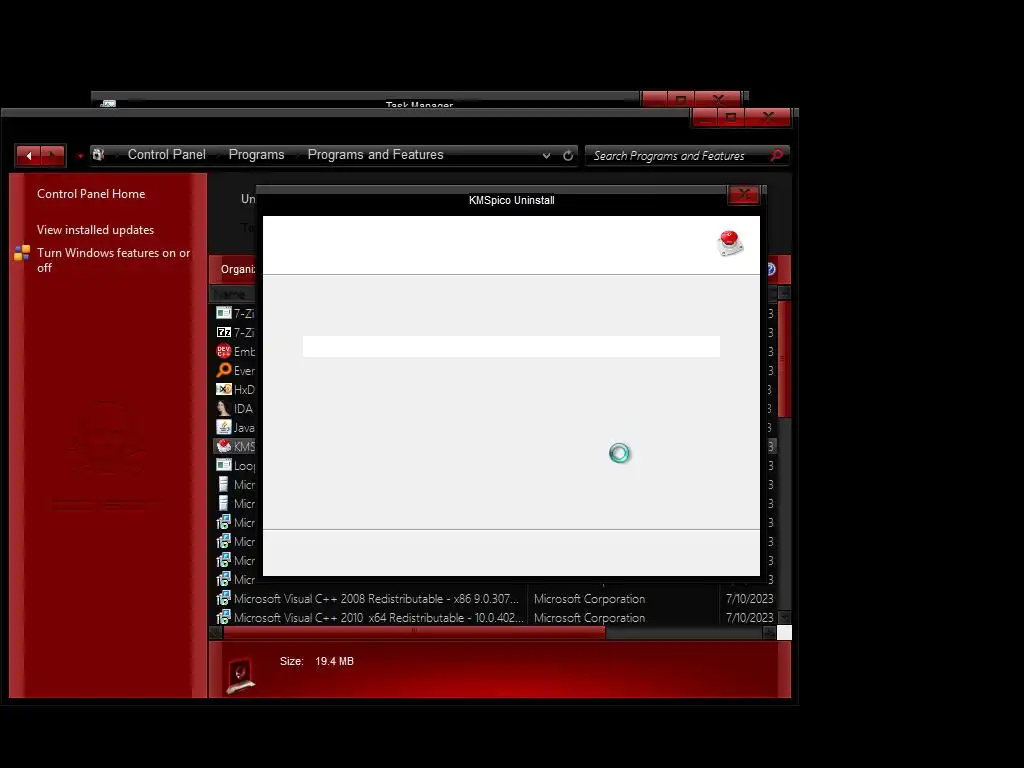The height and width of the screenshot is (768, 1024).
Task: Click the shield icon beside Turn Windows features
Action: coord(22,253)
